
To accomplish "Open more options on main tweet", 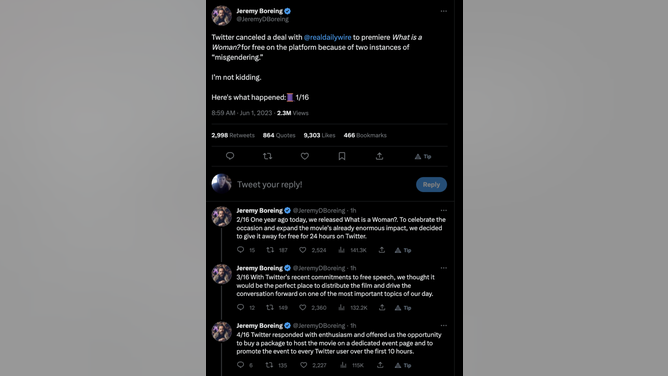I will 443,11.
